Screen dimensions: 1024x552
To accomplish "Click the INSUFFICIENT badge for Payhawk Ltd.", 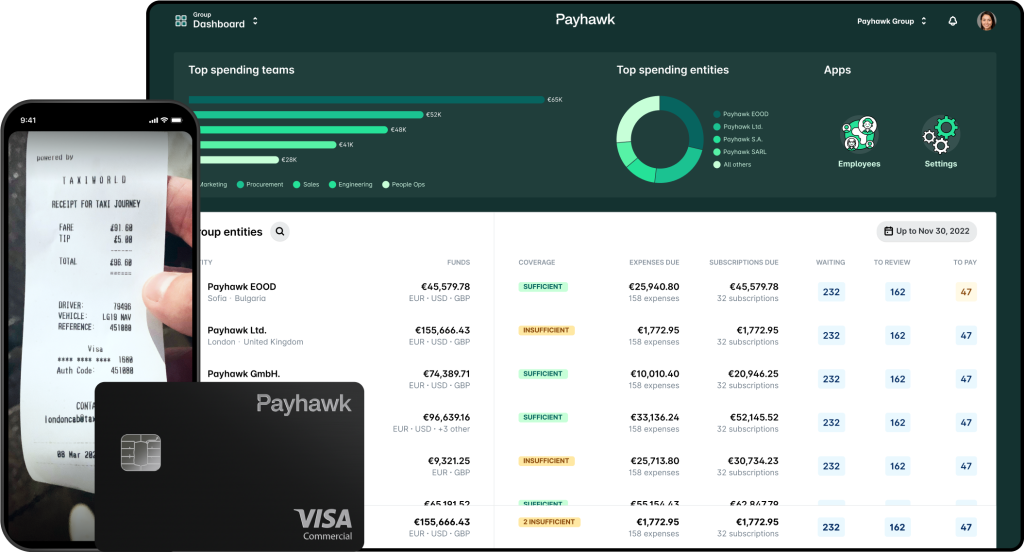I will click(x=546, y=331).
